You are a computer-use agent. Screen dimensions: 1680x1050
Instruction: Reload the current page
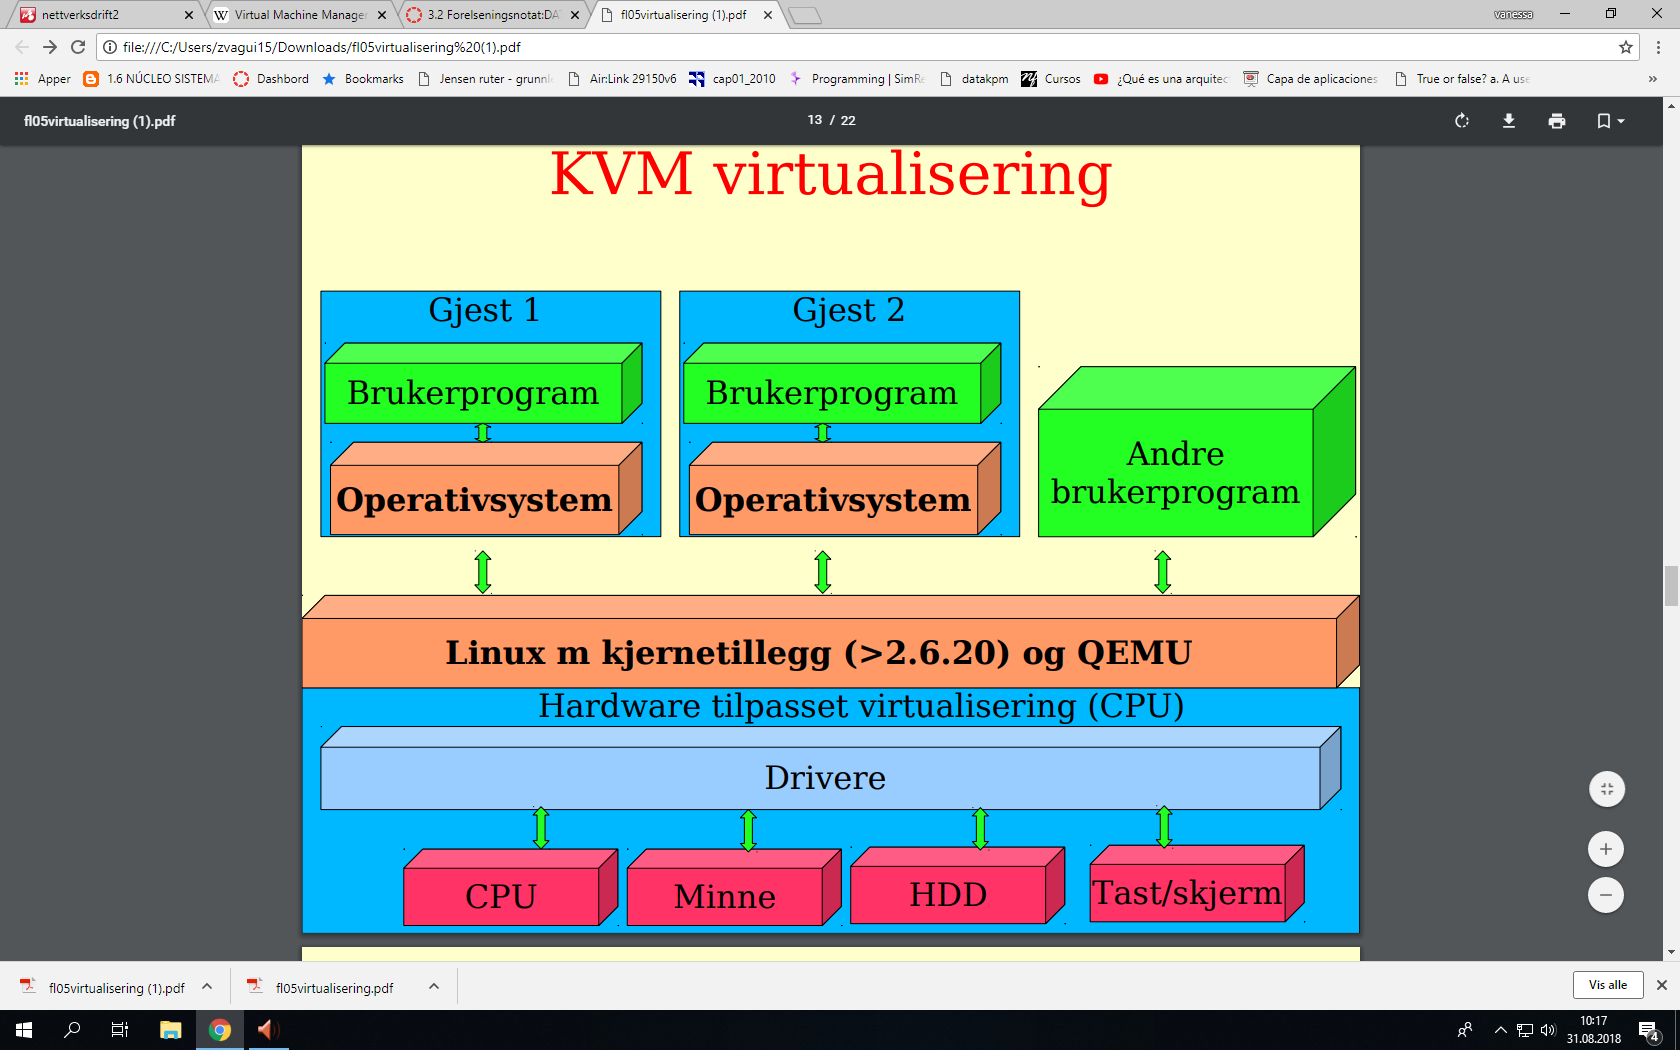[x=78, y=47]
